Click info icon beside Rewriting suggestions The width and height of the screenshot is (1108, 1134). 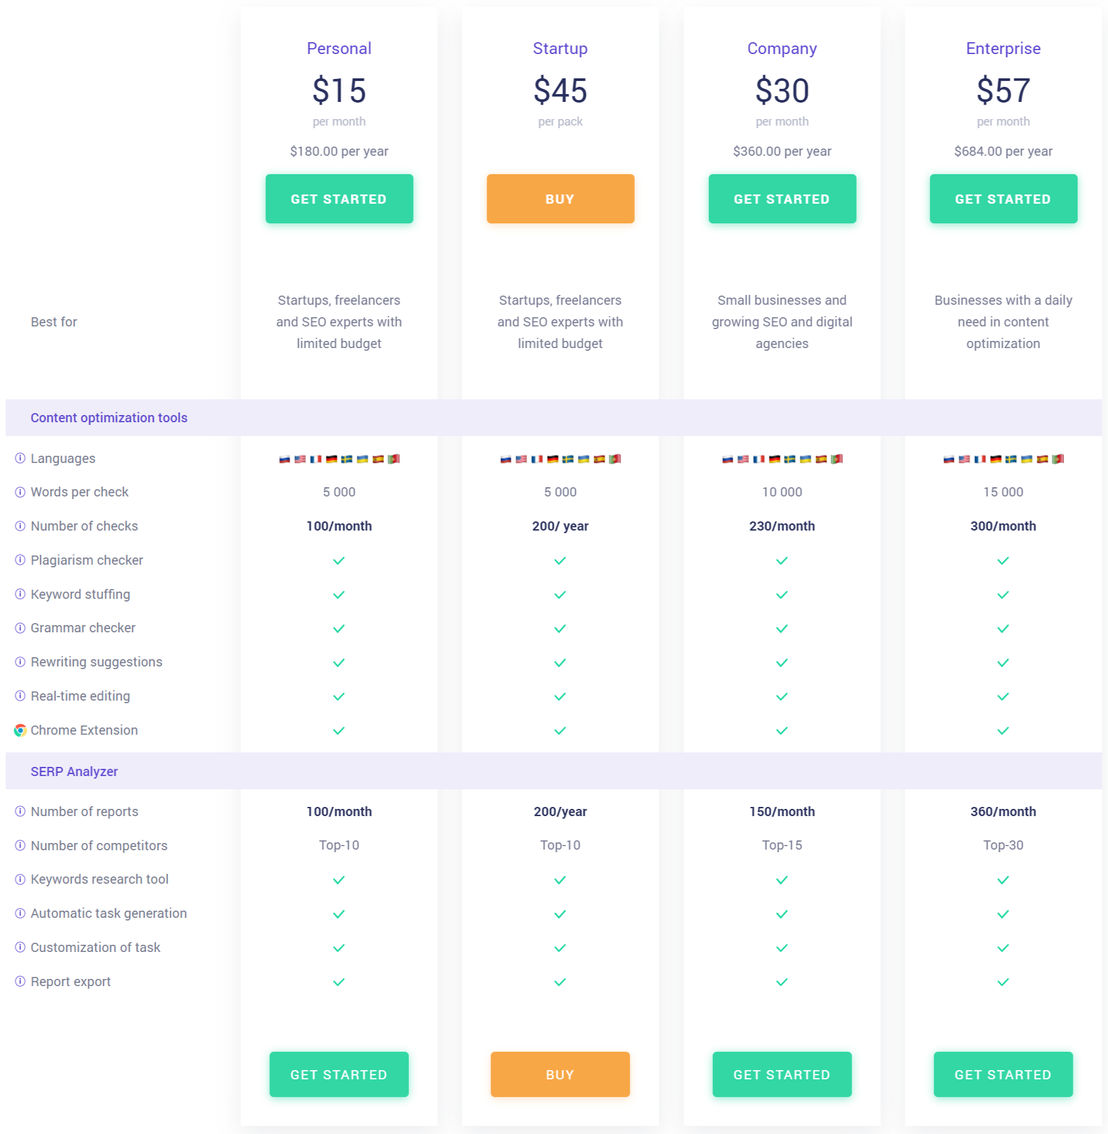(20, 662)
